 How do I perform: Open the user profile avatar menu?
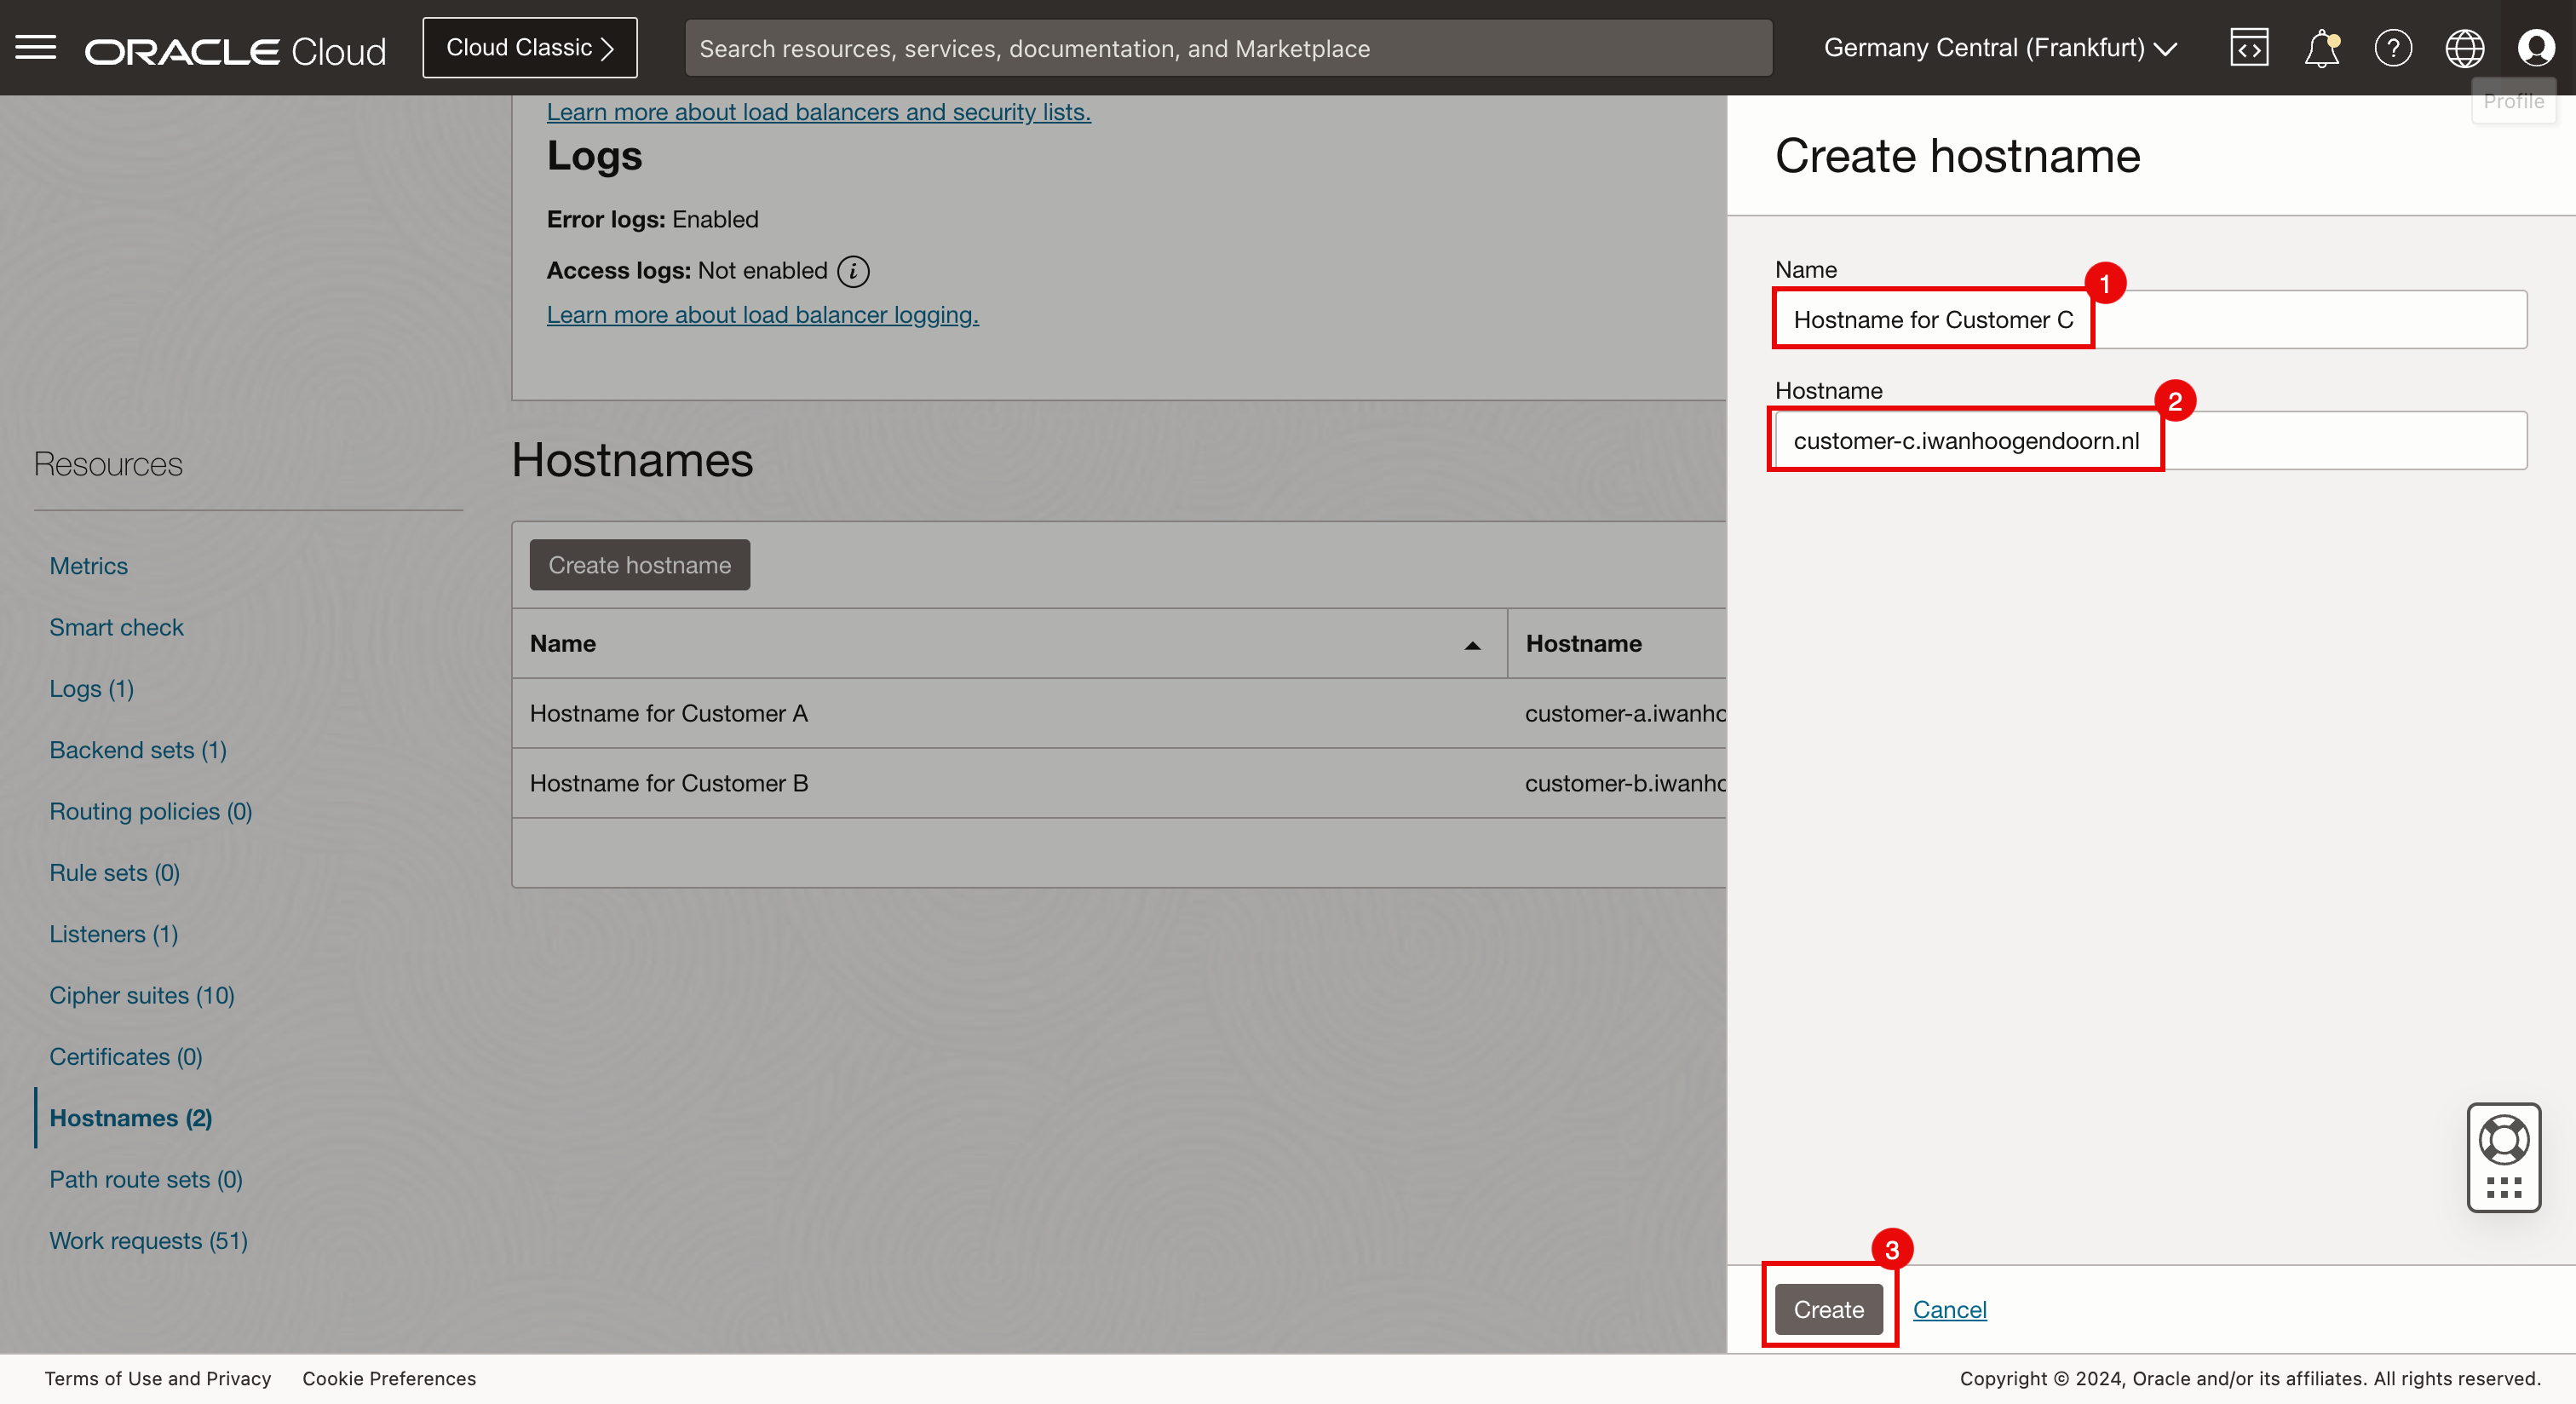pos(2535,48)
